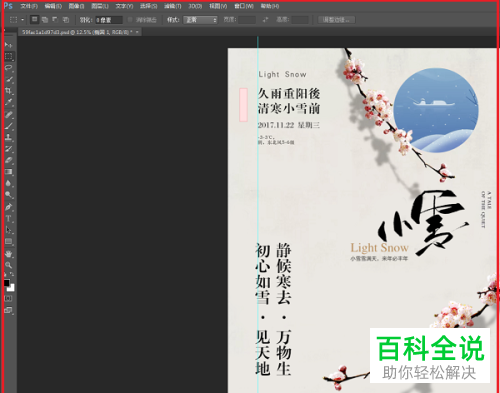The image size is (500, 393).
Task: Click the Feather value input field
Action: 109,20
